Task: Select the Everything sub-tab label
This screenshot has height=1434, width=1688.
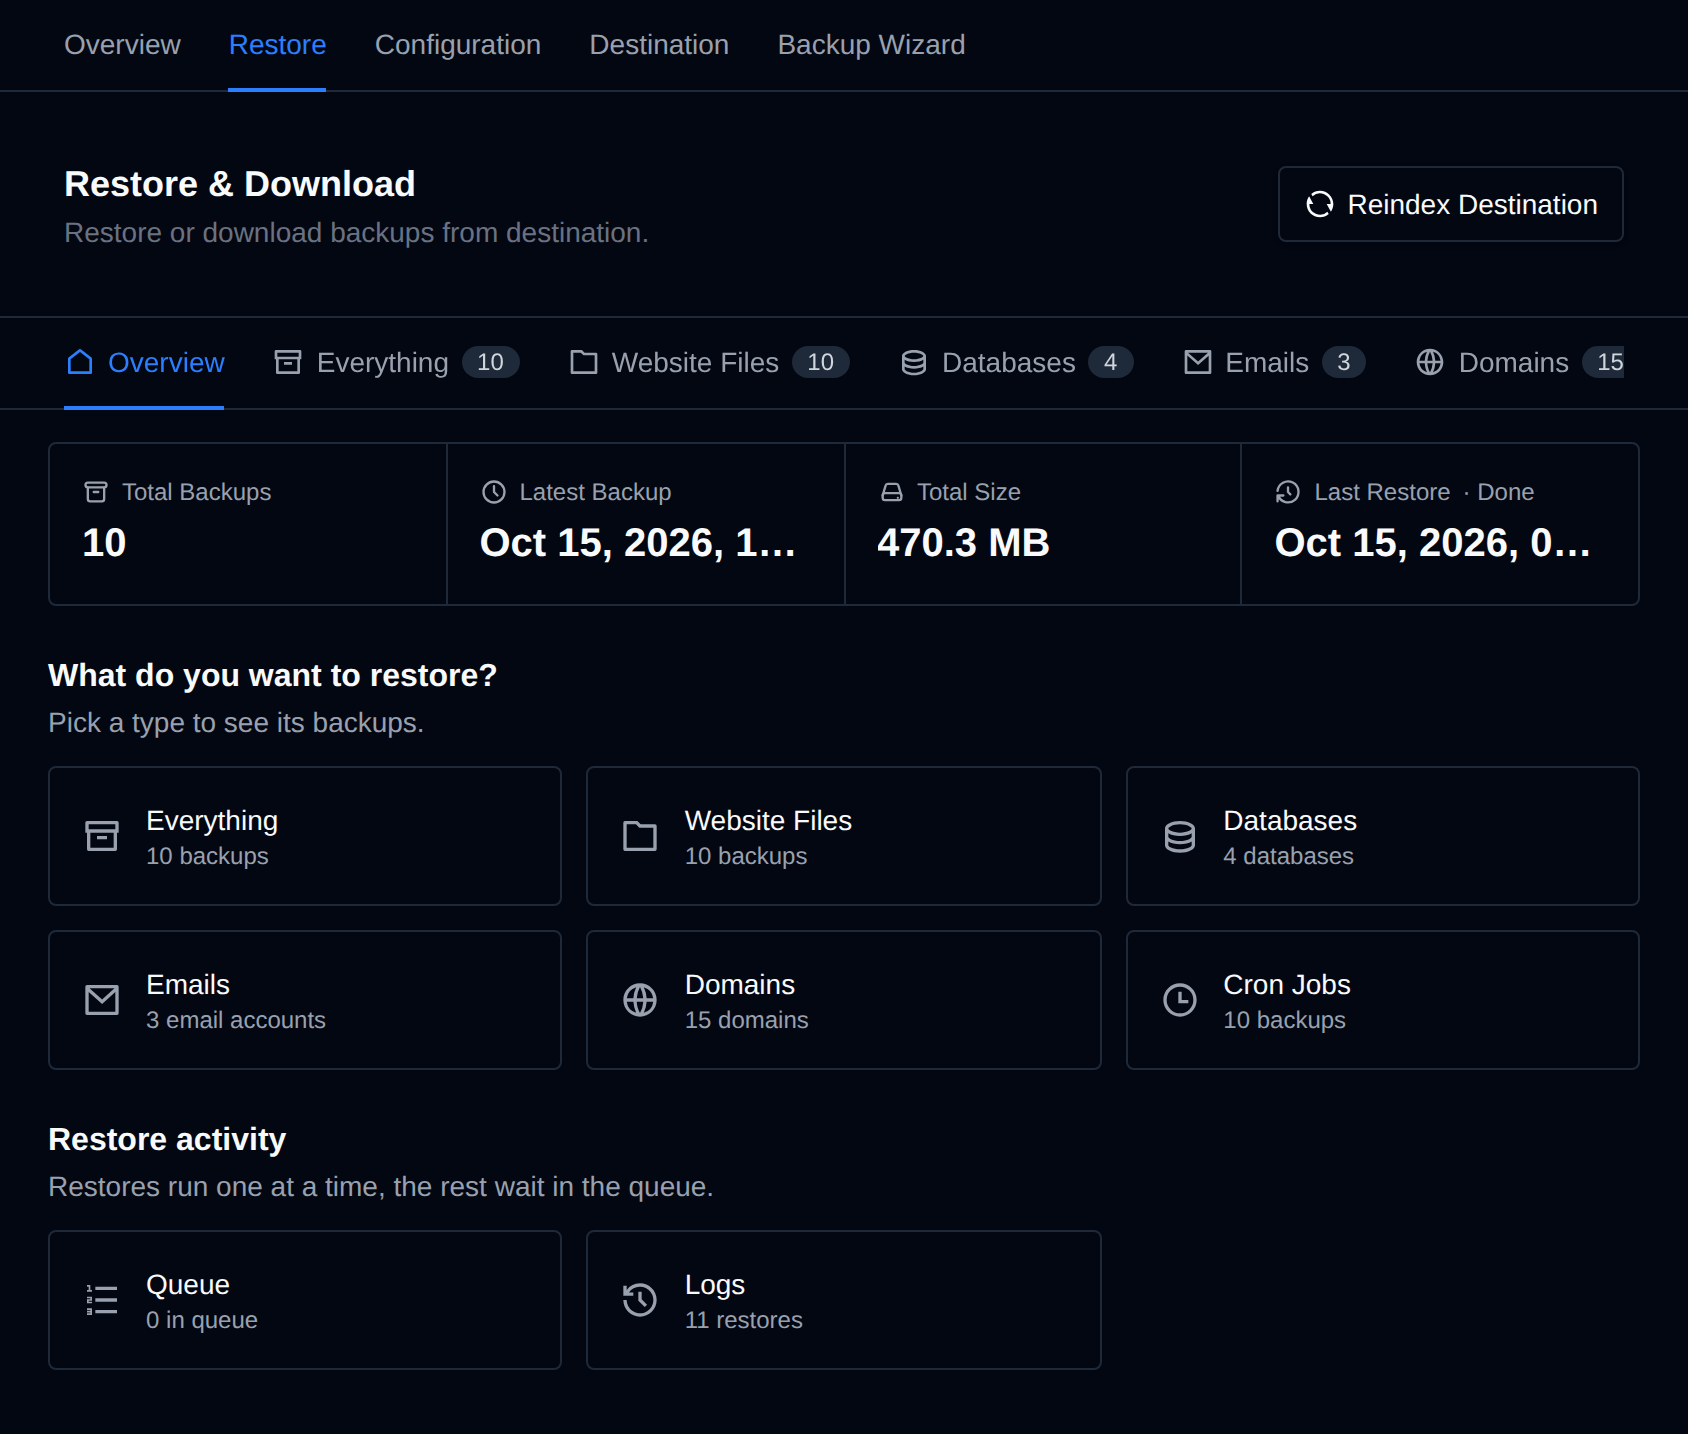Action: (x=383, y=362)
